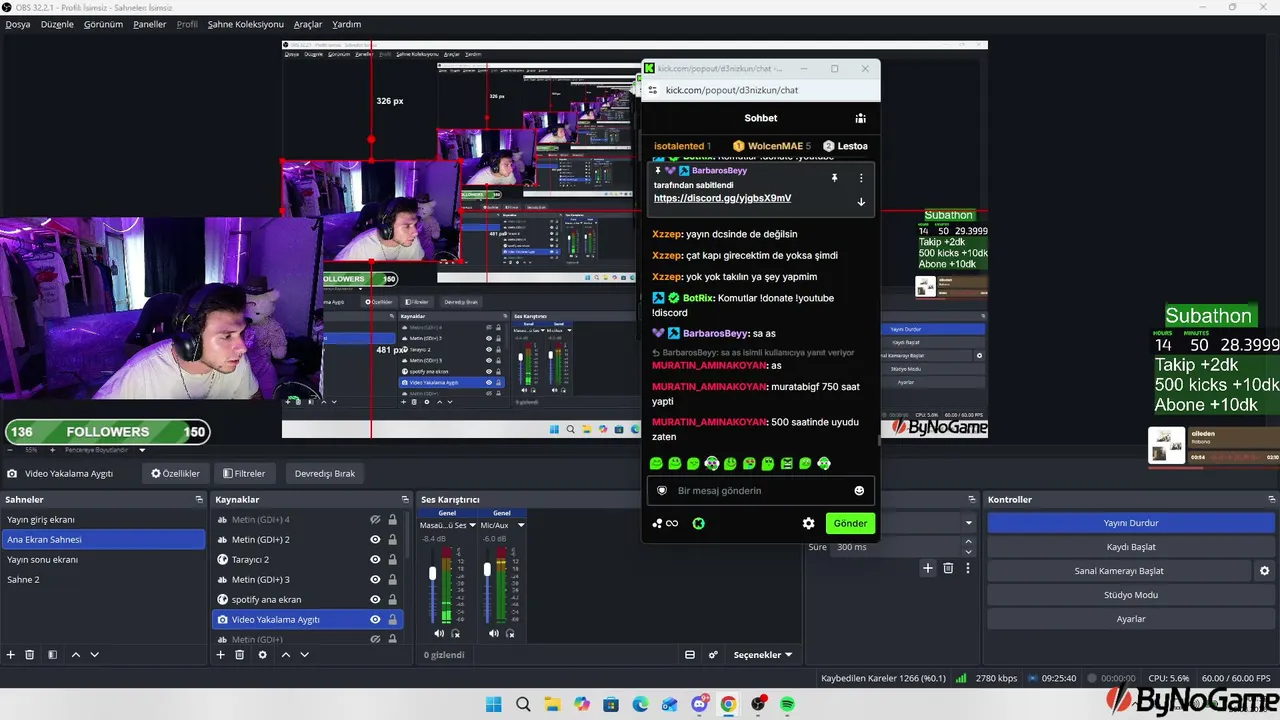This screenshot has height=720, width=1280.
Task: Delete the selected scene using trash icon
Action: pos(30,655)
